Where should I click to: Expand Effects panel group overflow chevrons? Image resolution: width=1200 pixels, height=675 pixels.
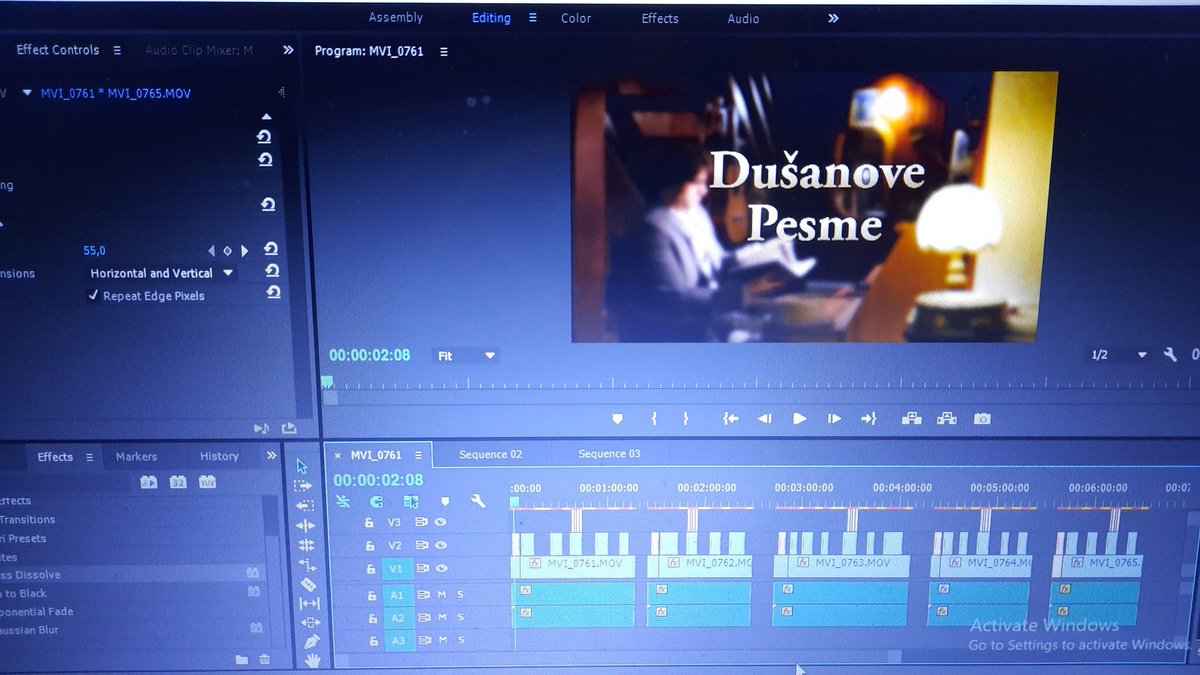point(271,456)
